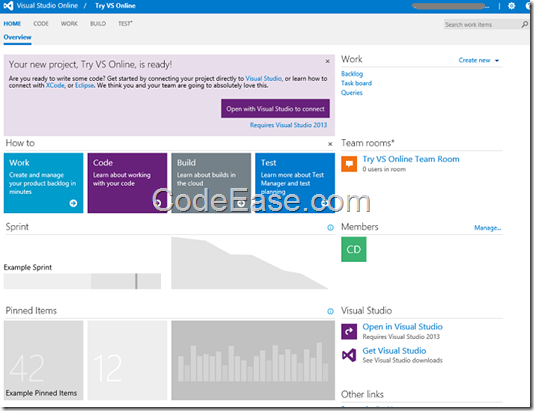Open the Visual Studio link in banner
Image resolution: width=534 pixels, height=411 pixels.
point(264,78)
